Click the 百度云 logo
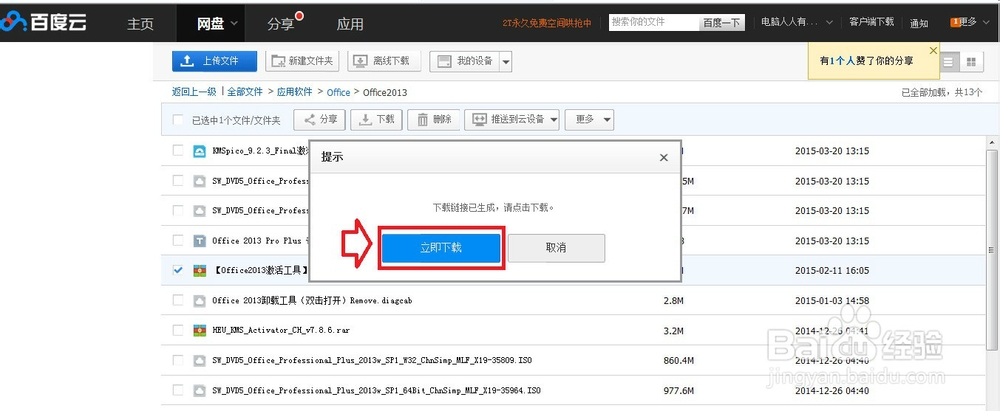The height and width of the screenshot is (411, 1000). 43,22
